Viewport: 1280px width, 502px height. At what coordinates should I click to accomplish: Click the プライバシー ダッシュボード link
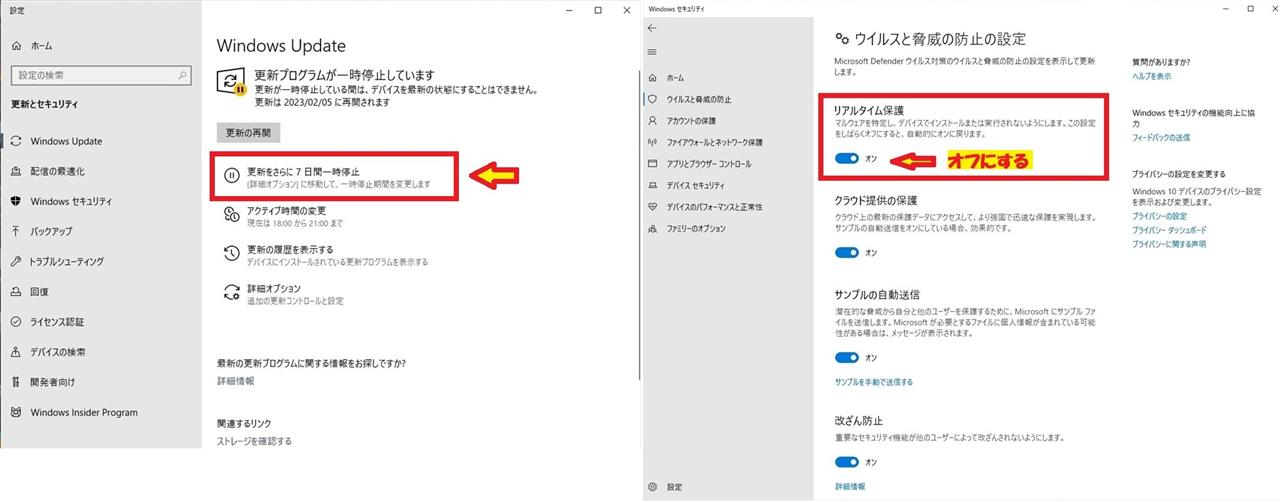[x=1169, y=230]
